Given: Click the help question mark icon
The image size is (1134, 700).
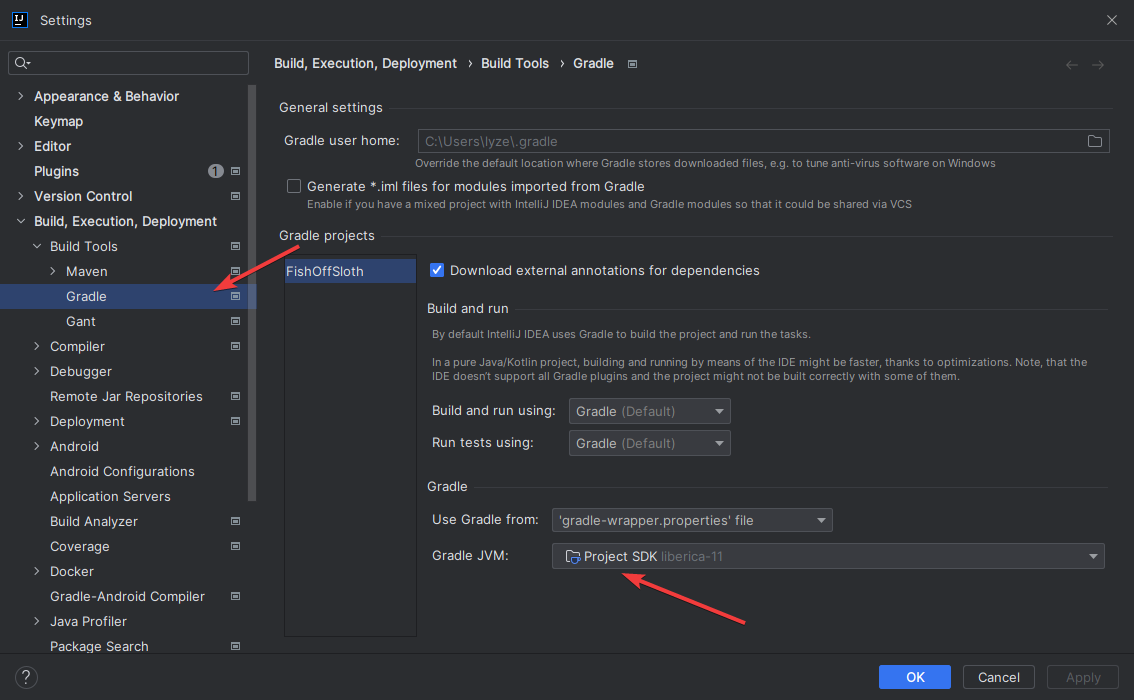Looking at the screenshot, I should (26, 677).
